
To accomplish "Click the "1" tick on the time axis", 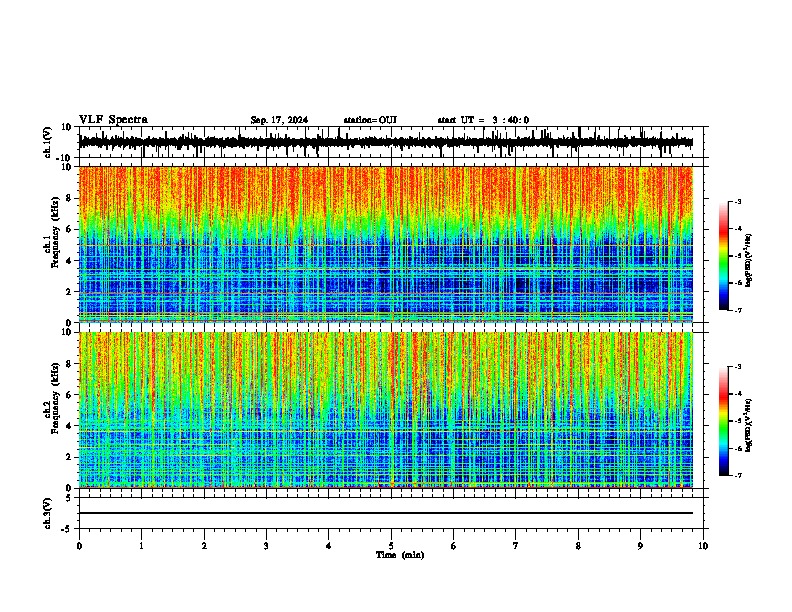I will [x=141, y=546].
